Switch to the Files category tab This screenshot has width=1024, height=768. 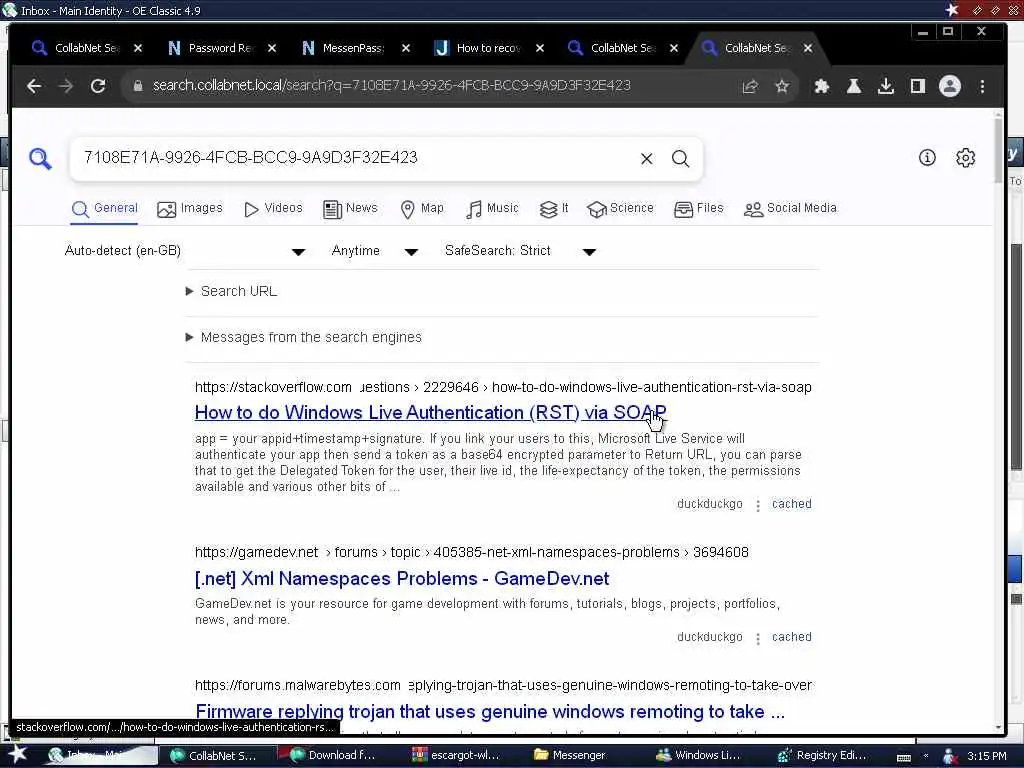(x=699, y=208)
